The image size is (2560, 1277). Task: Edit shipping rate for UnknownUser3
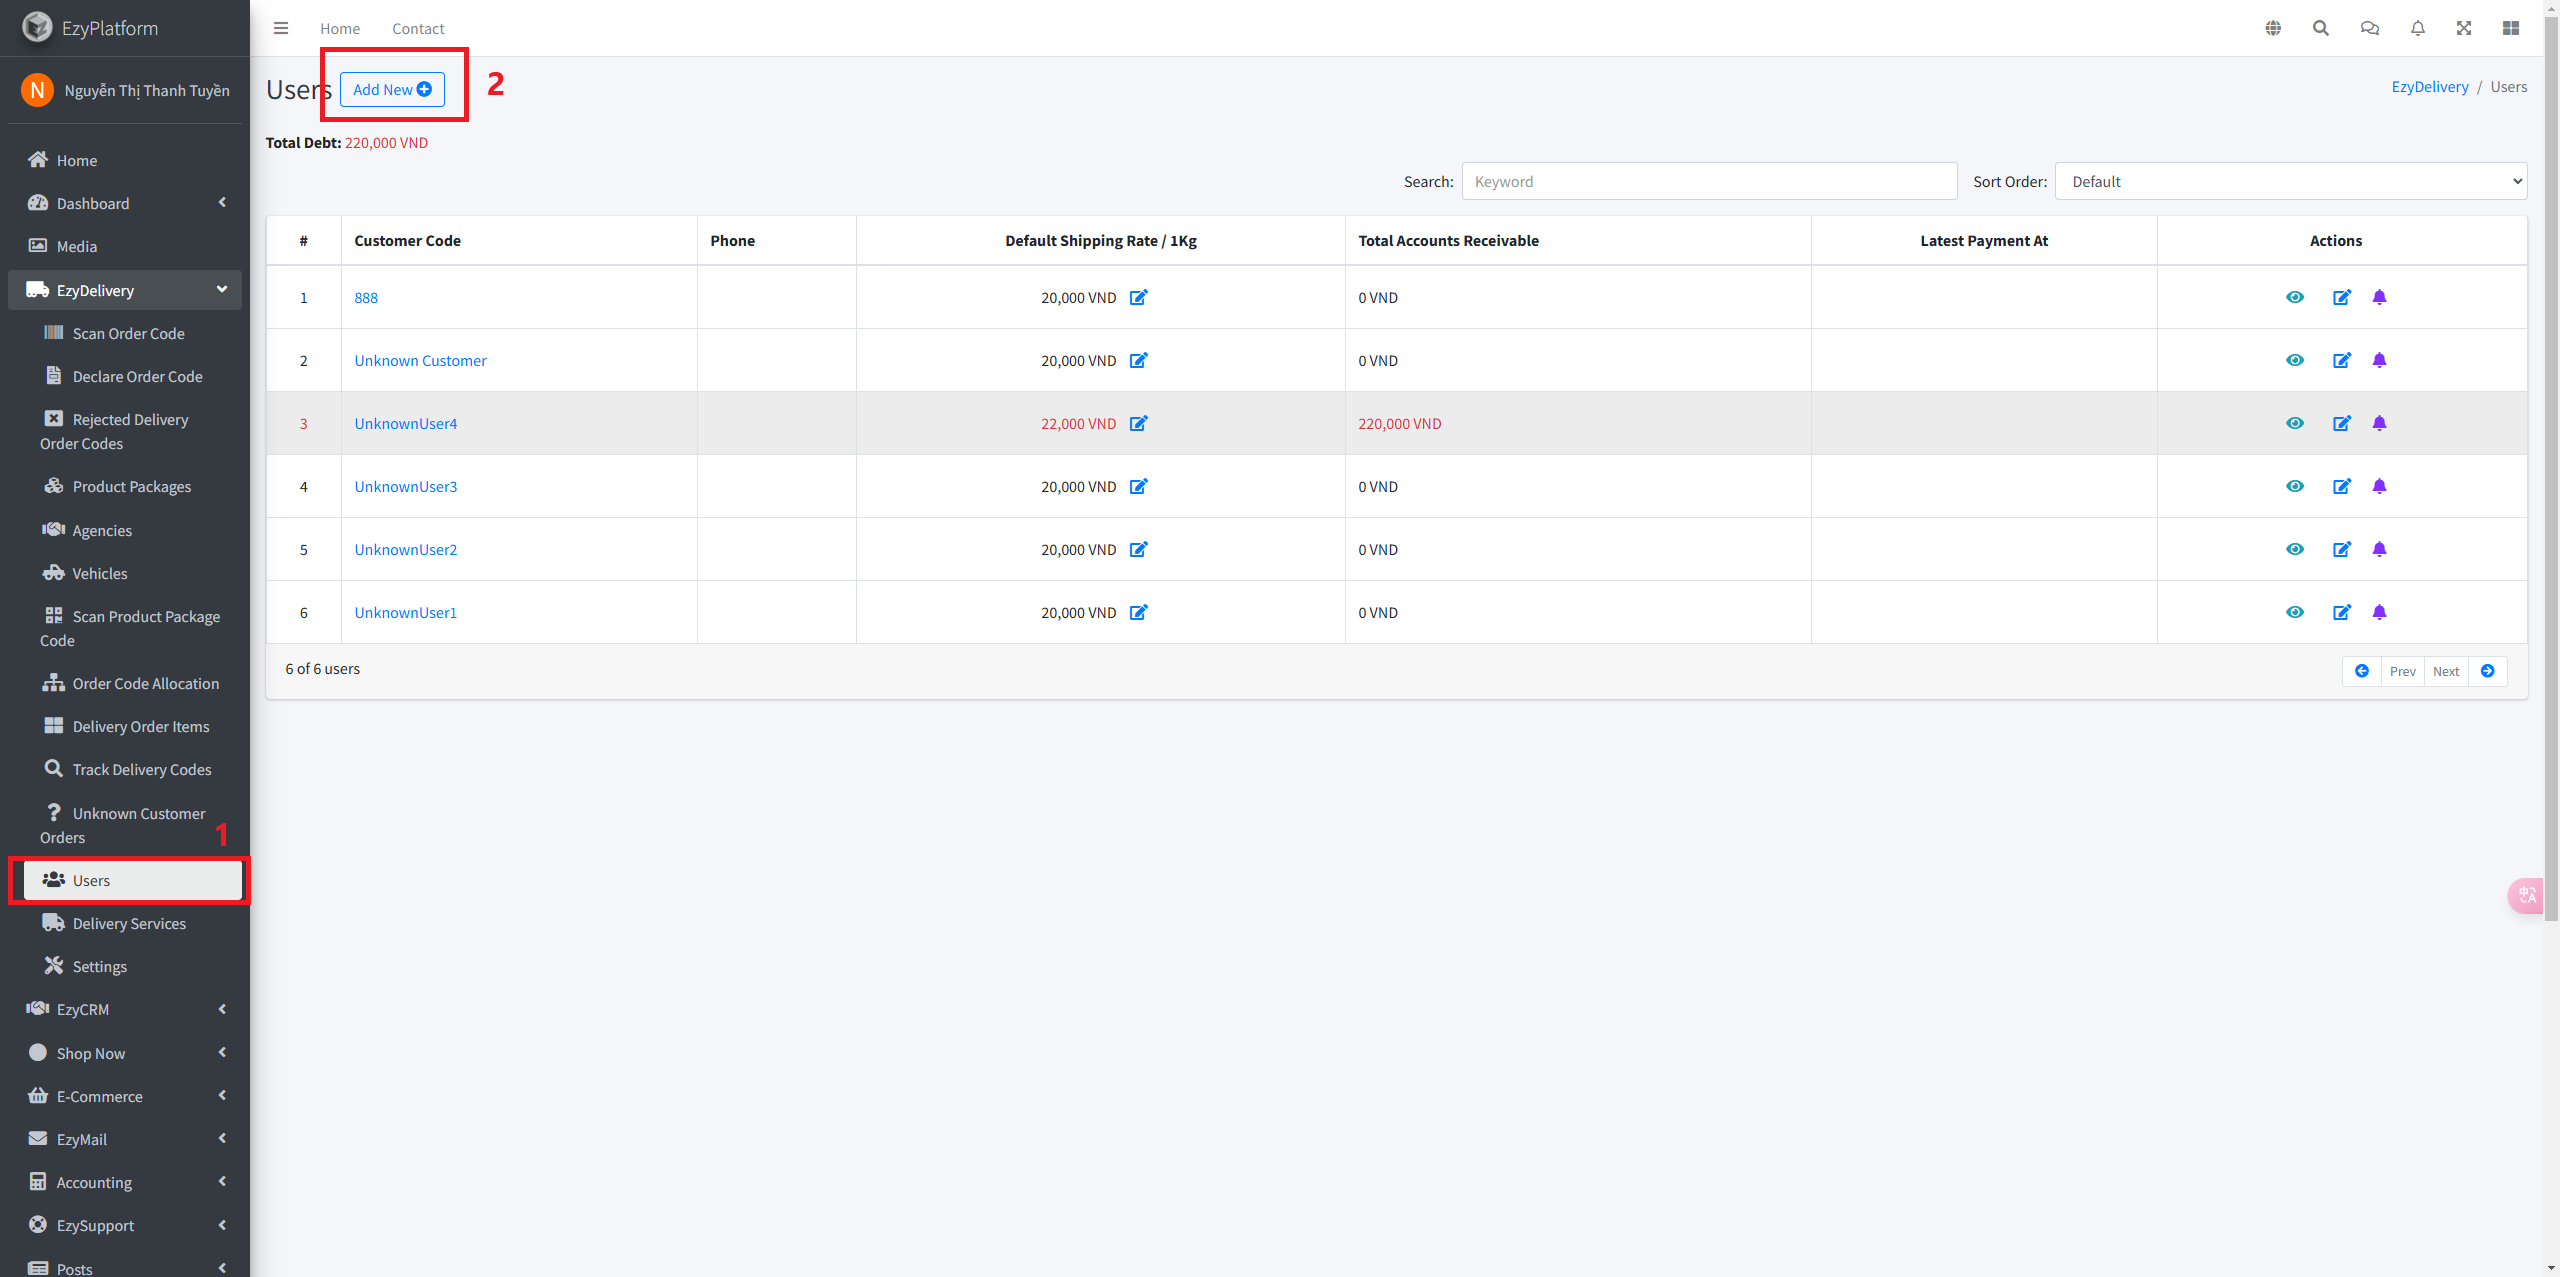tap(1139, 486)
